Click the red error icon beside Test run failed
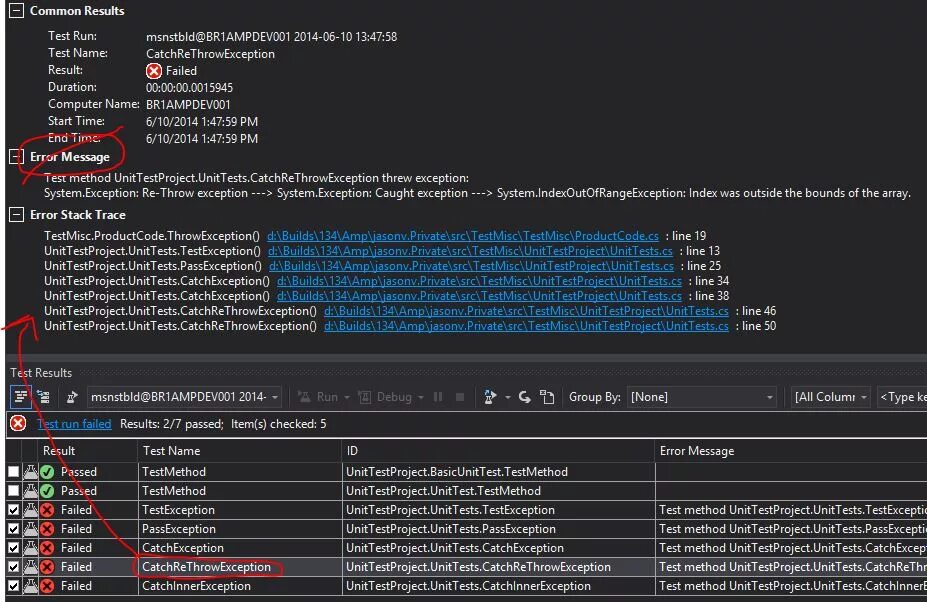The width and height of the screenshot is (927, 602). [18, 423]
